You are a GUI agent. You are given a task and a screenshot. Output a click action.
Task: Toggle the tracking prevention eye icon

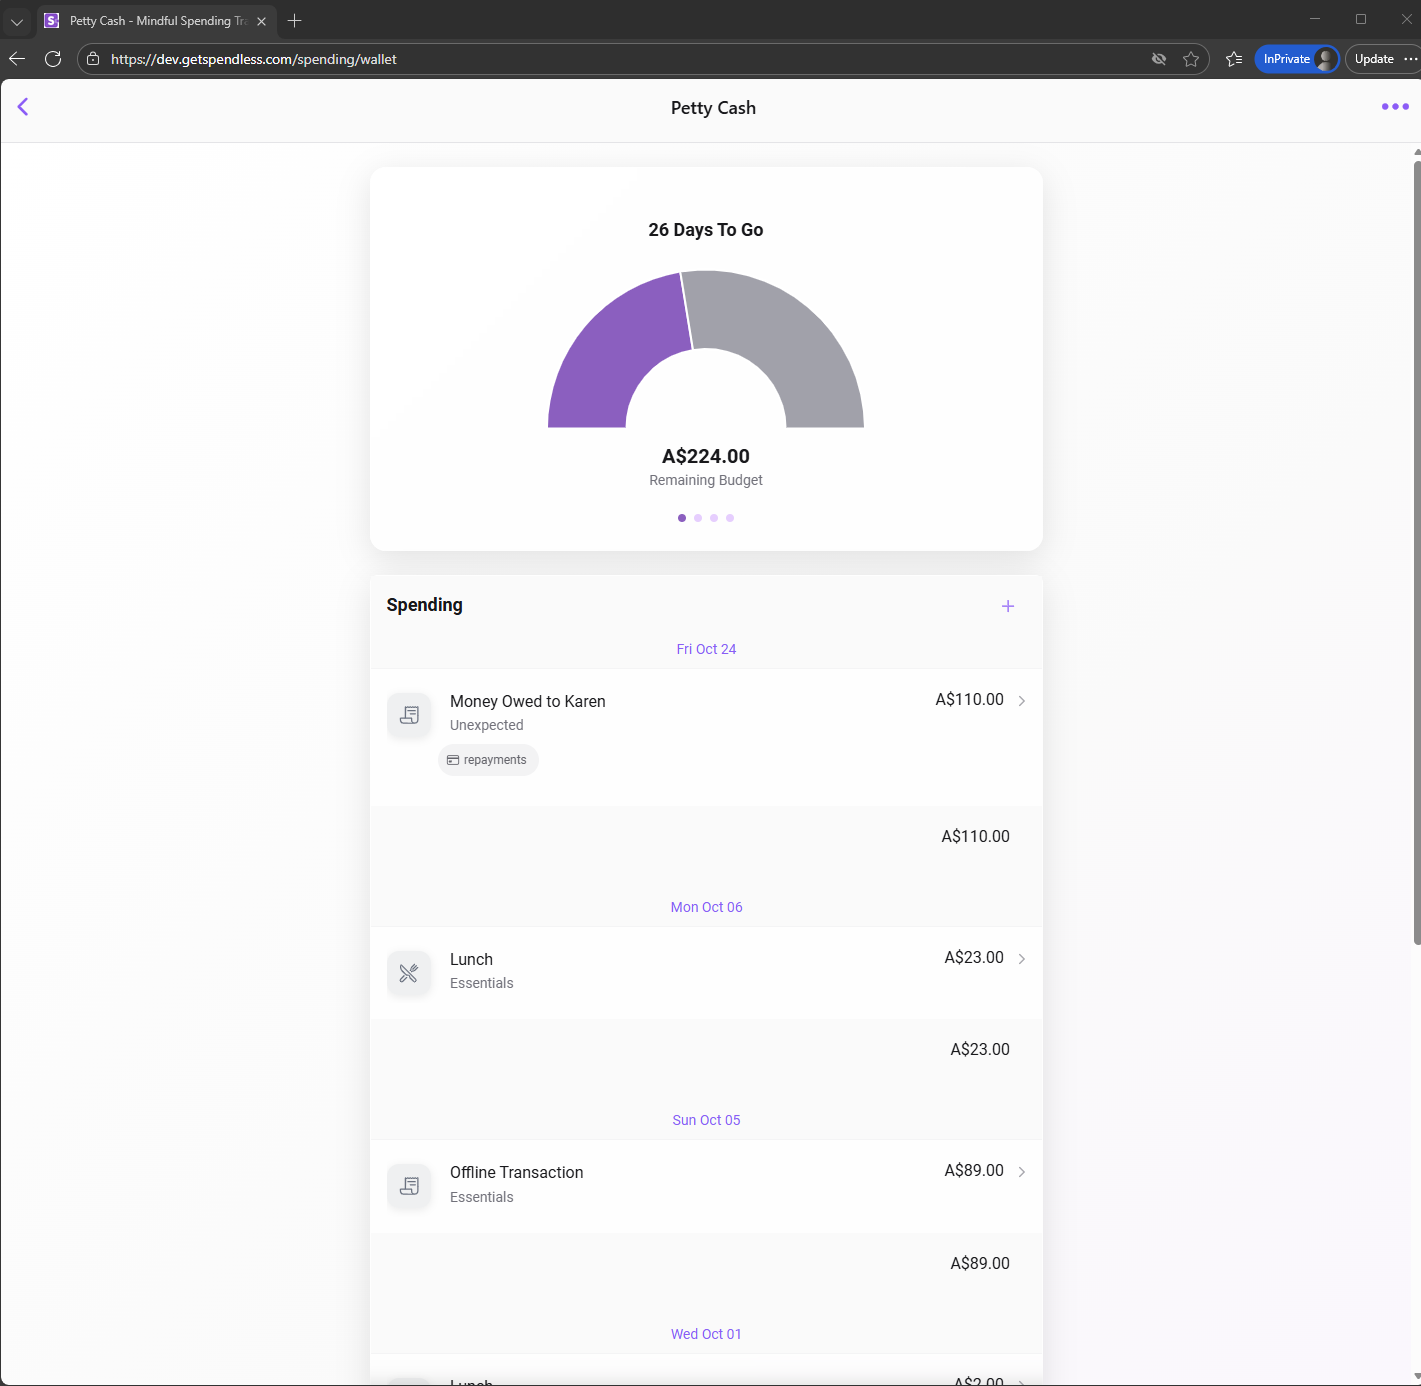[x=1159, y=59]
